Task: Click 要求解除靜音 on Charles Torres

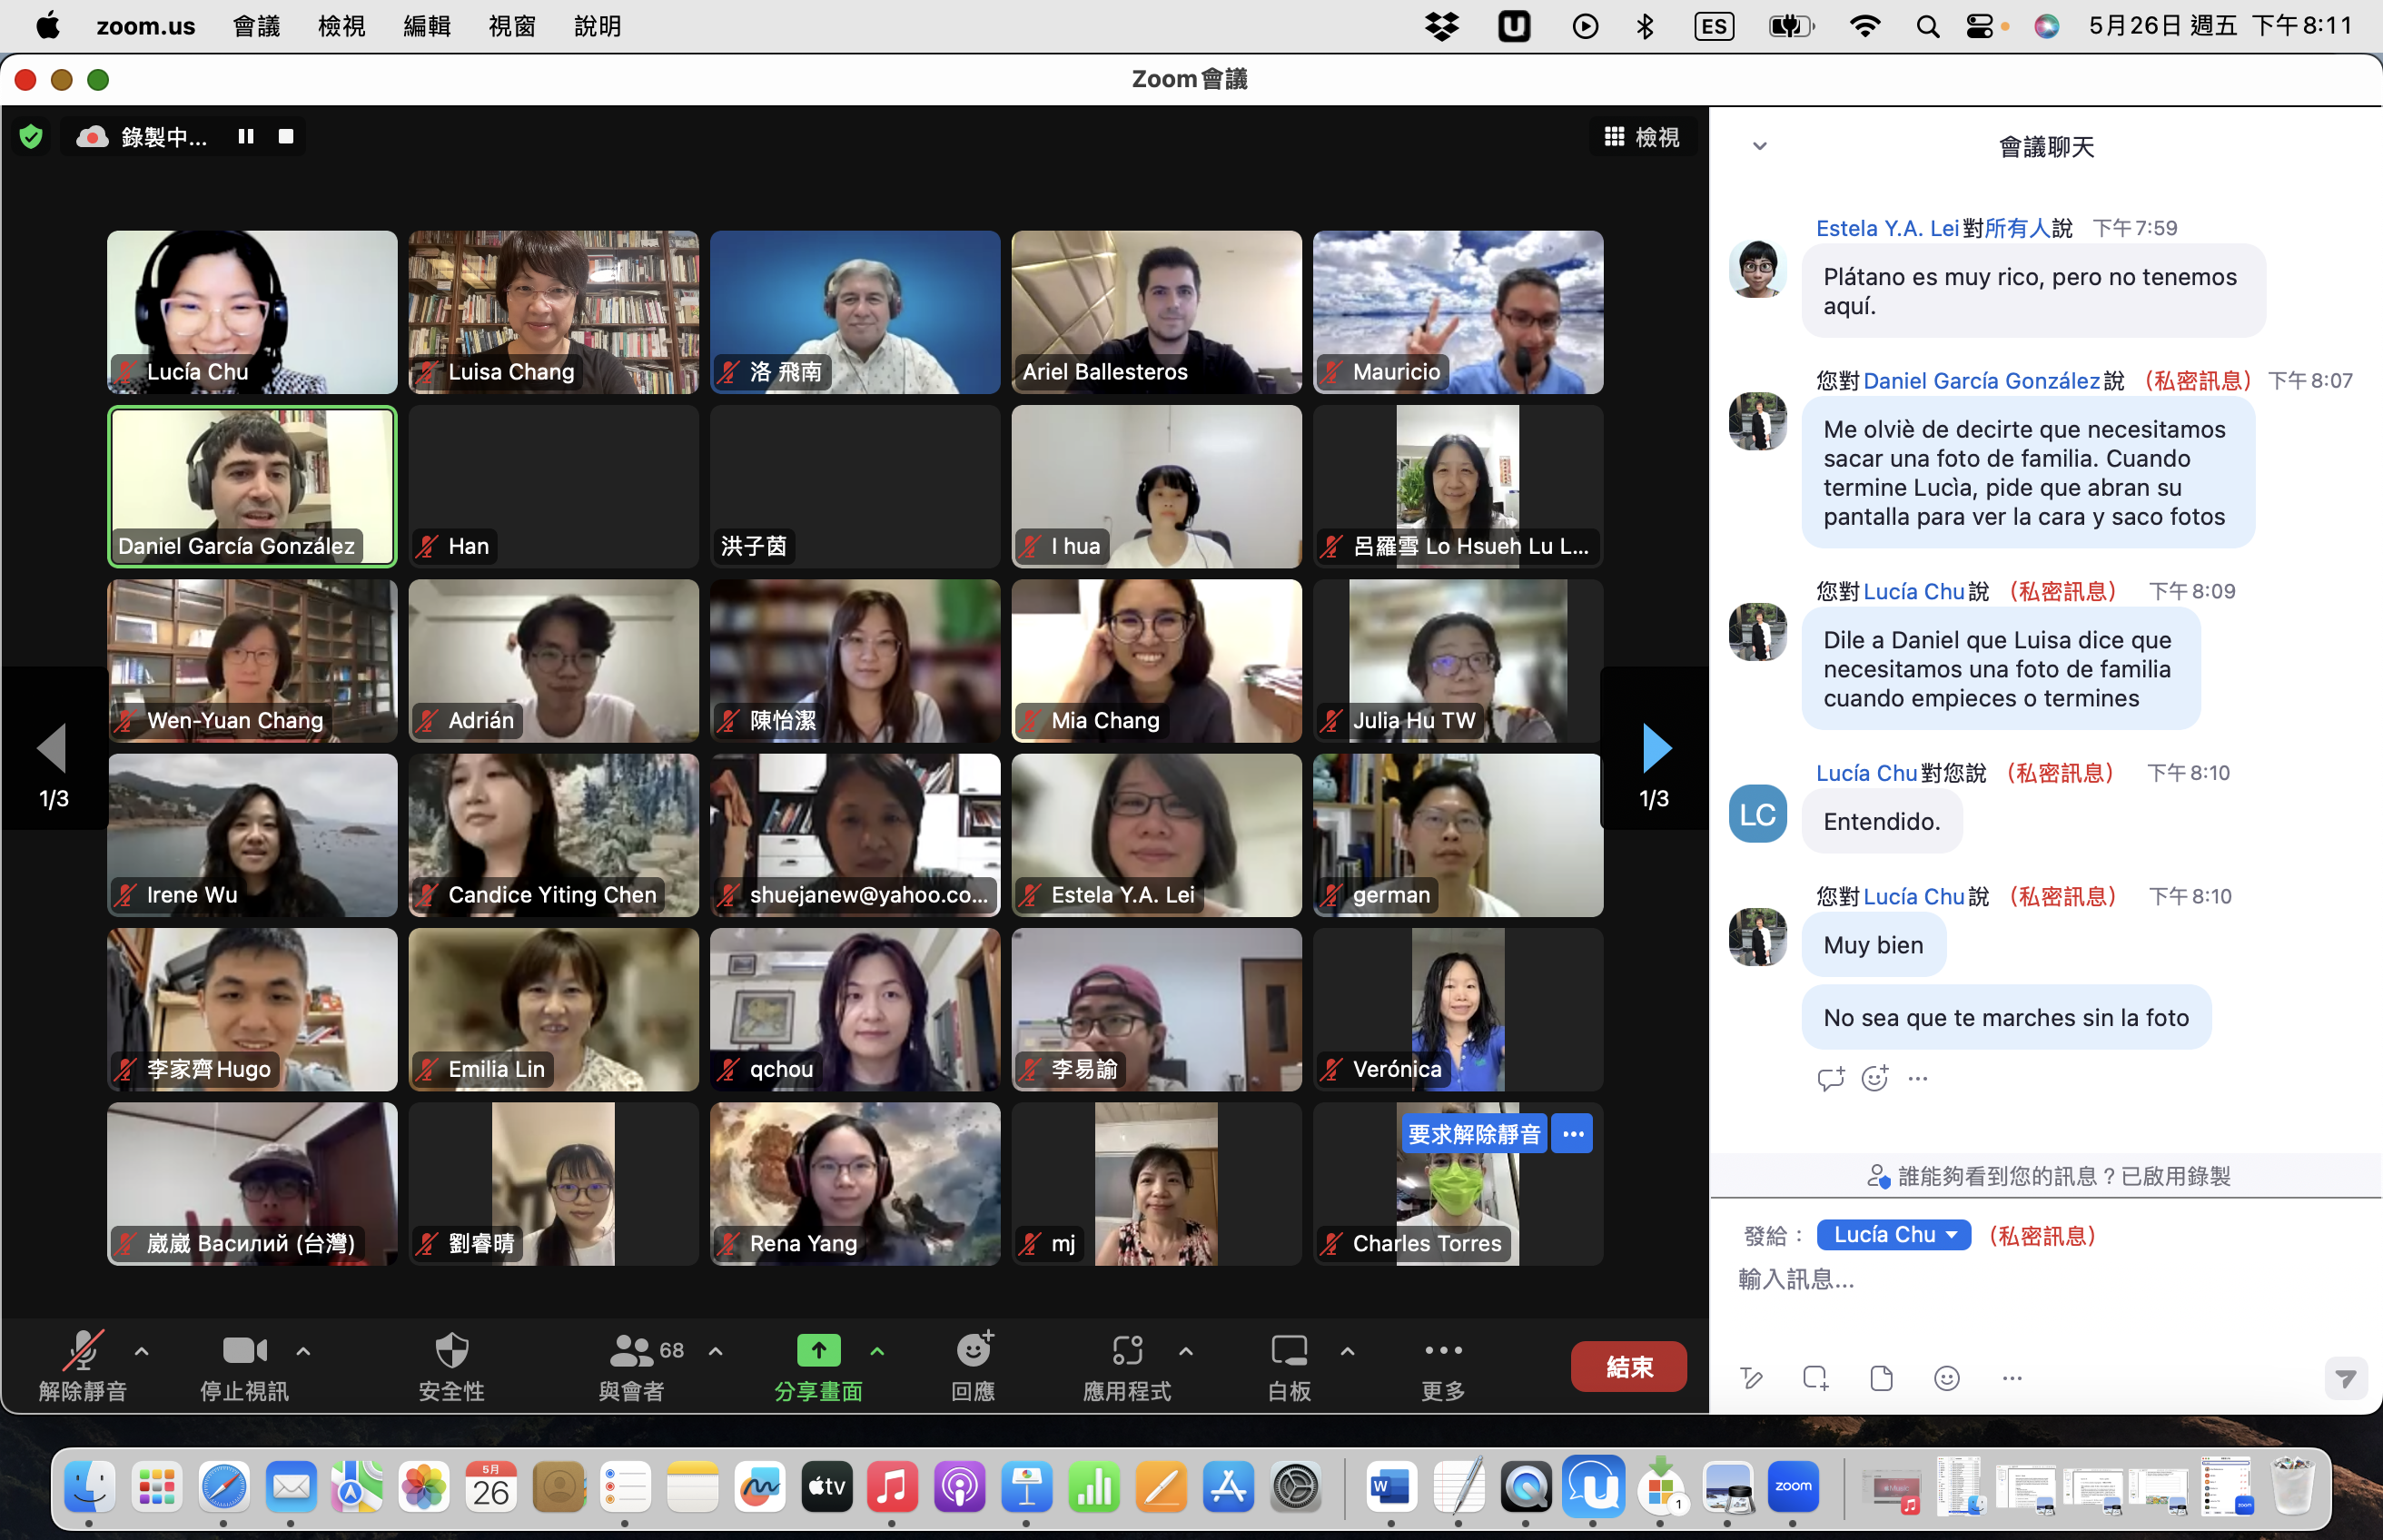Action: click(1474, 1134)
